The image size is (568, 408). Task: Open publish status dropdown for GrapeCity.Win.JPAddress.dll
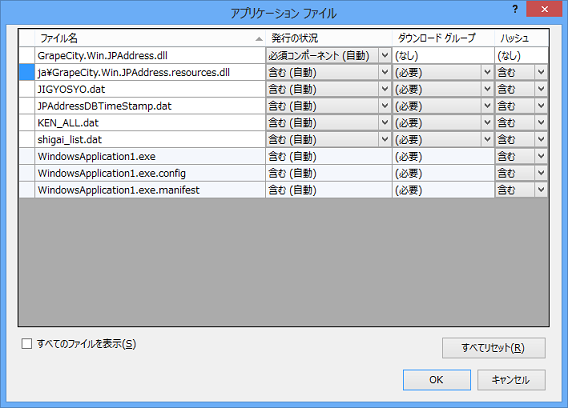pyautogui.click(x=385, y=55)
